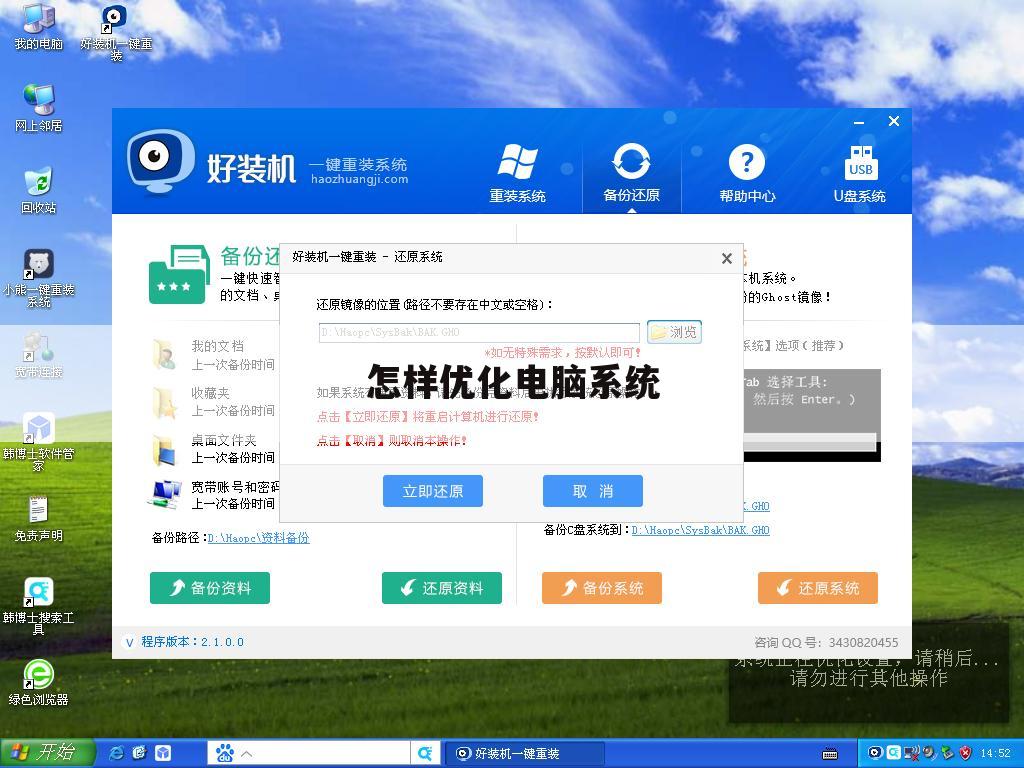Screen dimensions: 1024x768
Task: Click 还原资料 green button
Action: coord(441,588)
